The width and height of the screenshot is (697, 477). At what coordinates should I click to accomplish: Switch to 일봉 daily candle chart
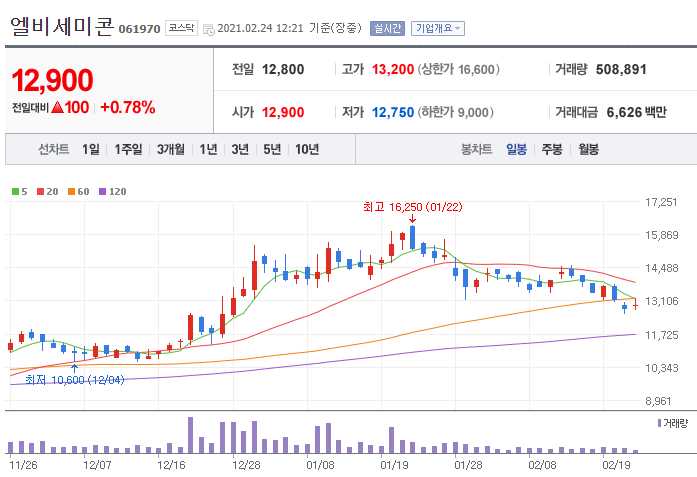click(517, 149)
